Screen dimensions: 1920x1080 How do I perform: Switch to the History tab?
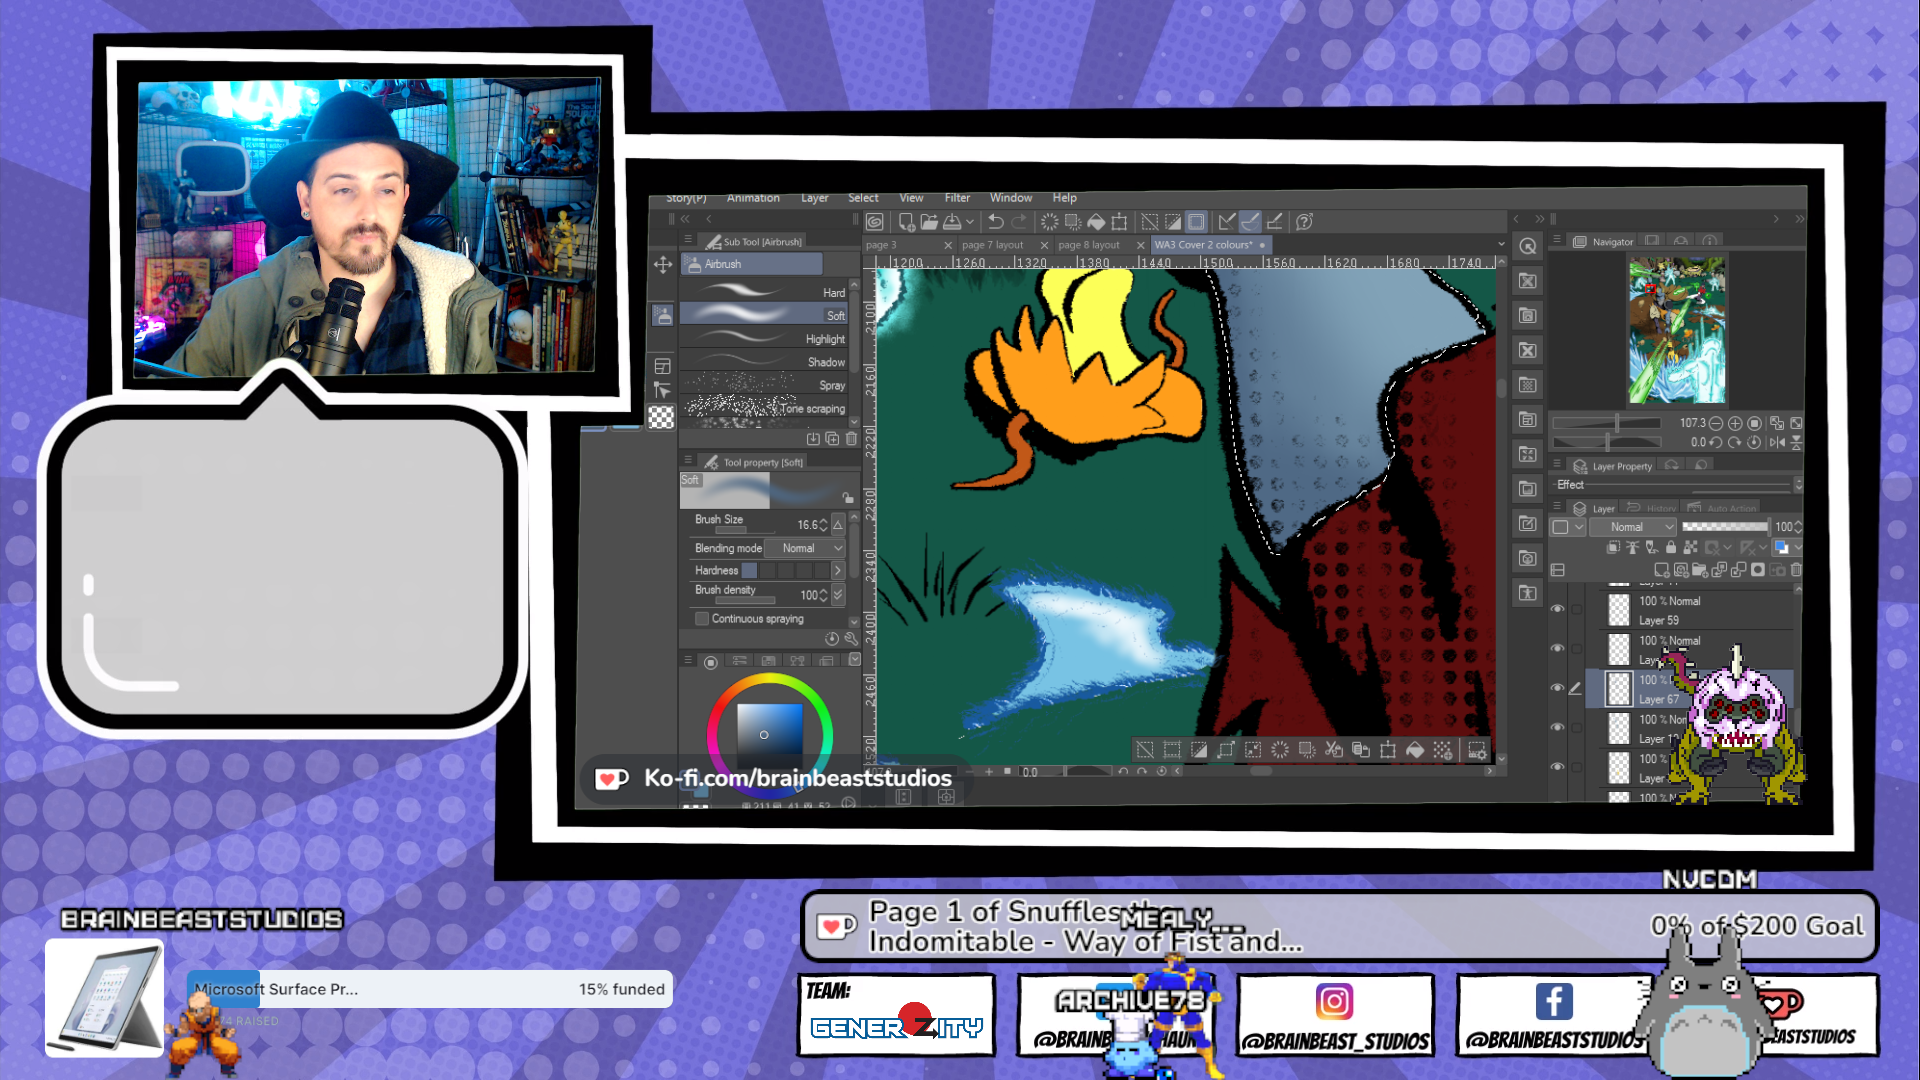point(1651,508)
